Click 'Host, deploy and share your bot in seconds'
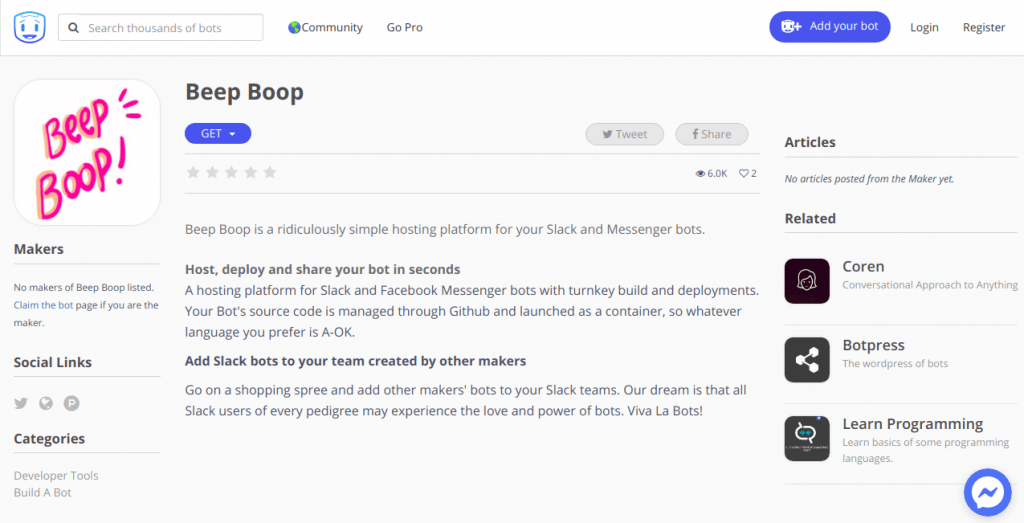1024x523 pixels. coord(323,270)
